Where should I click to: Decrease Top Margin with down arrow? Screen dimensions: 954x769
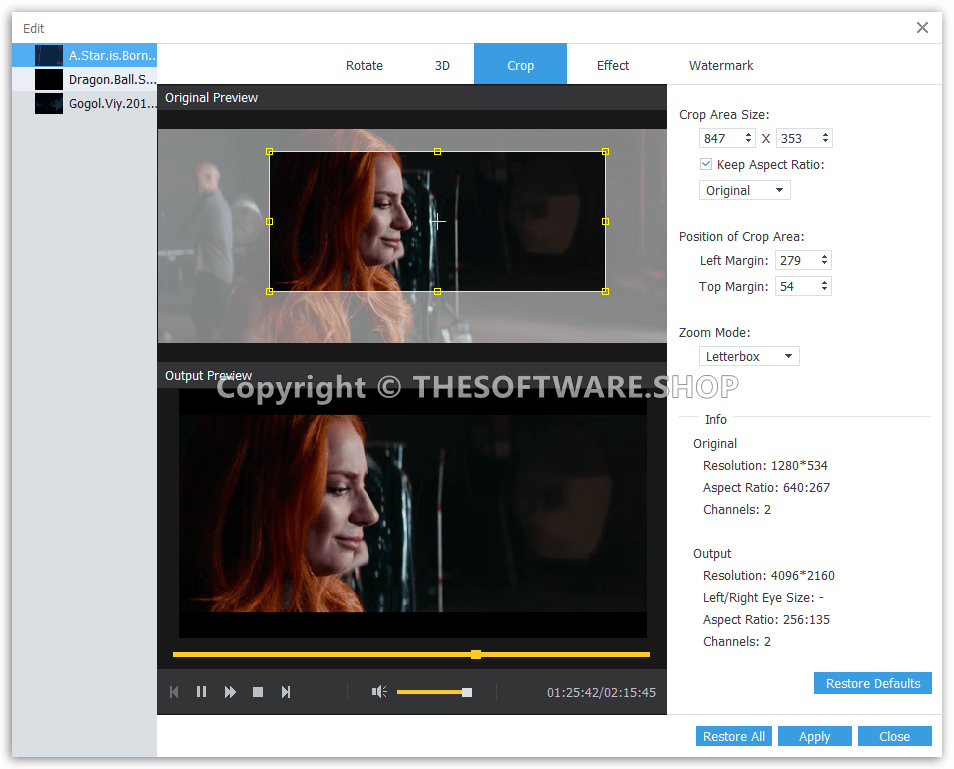point(824,290)
